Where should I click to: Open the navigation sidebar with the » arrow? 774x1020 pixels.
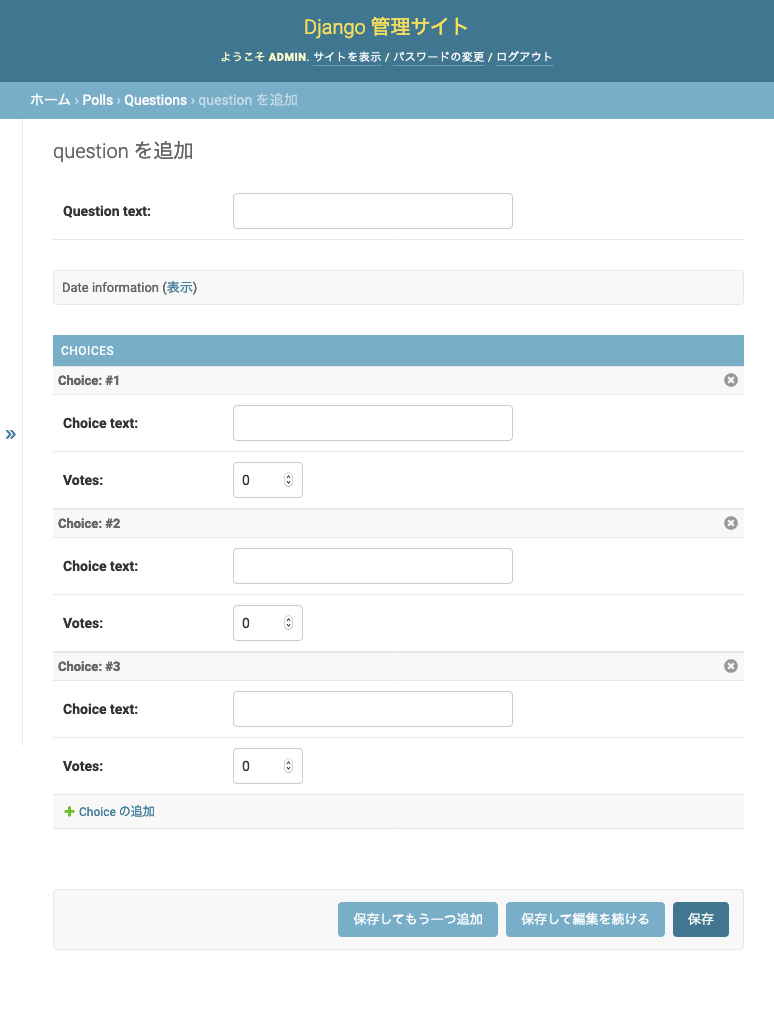(11, 434)
